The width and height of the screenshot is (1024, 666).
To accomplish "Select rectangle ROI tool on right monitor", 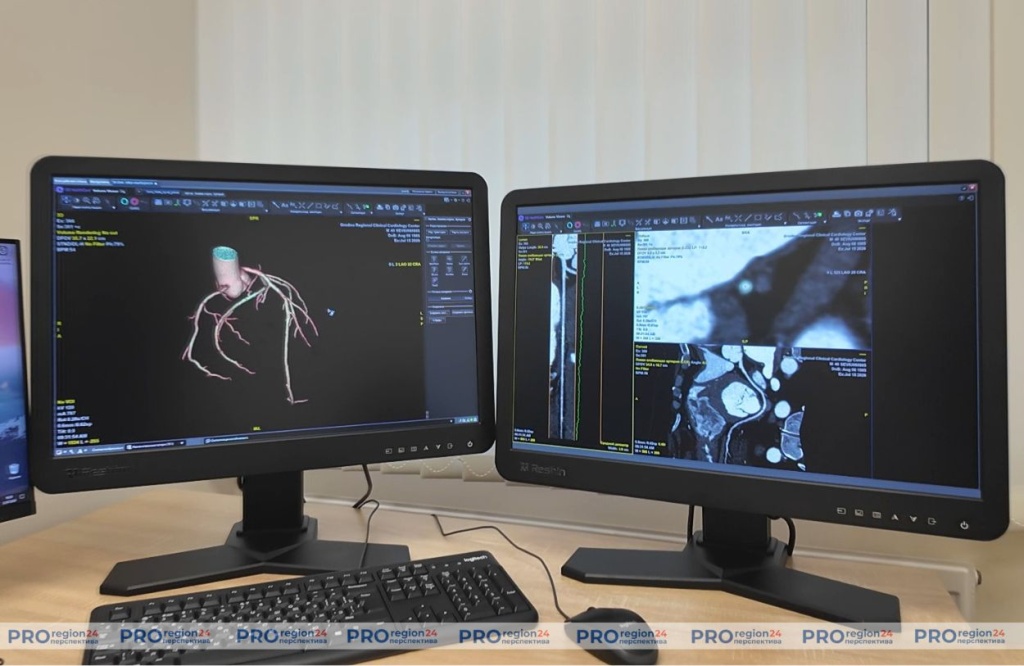I will [758, 218].
